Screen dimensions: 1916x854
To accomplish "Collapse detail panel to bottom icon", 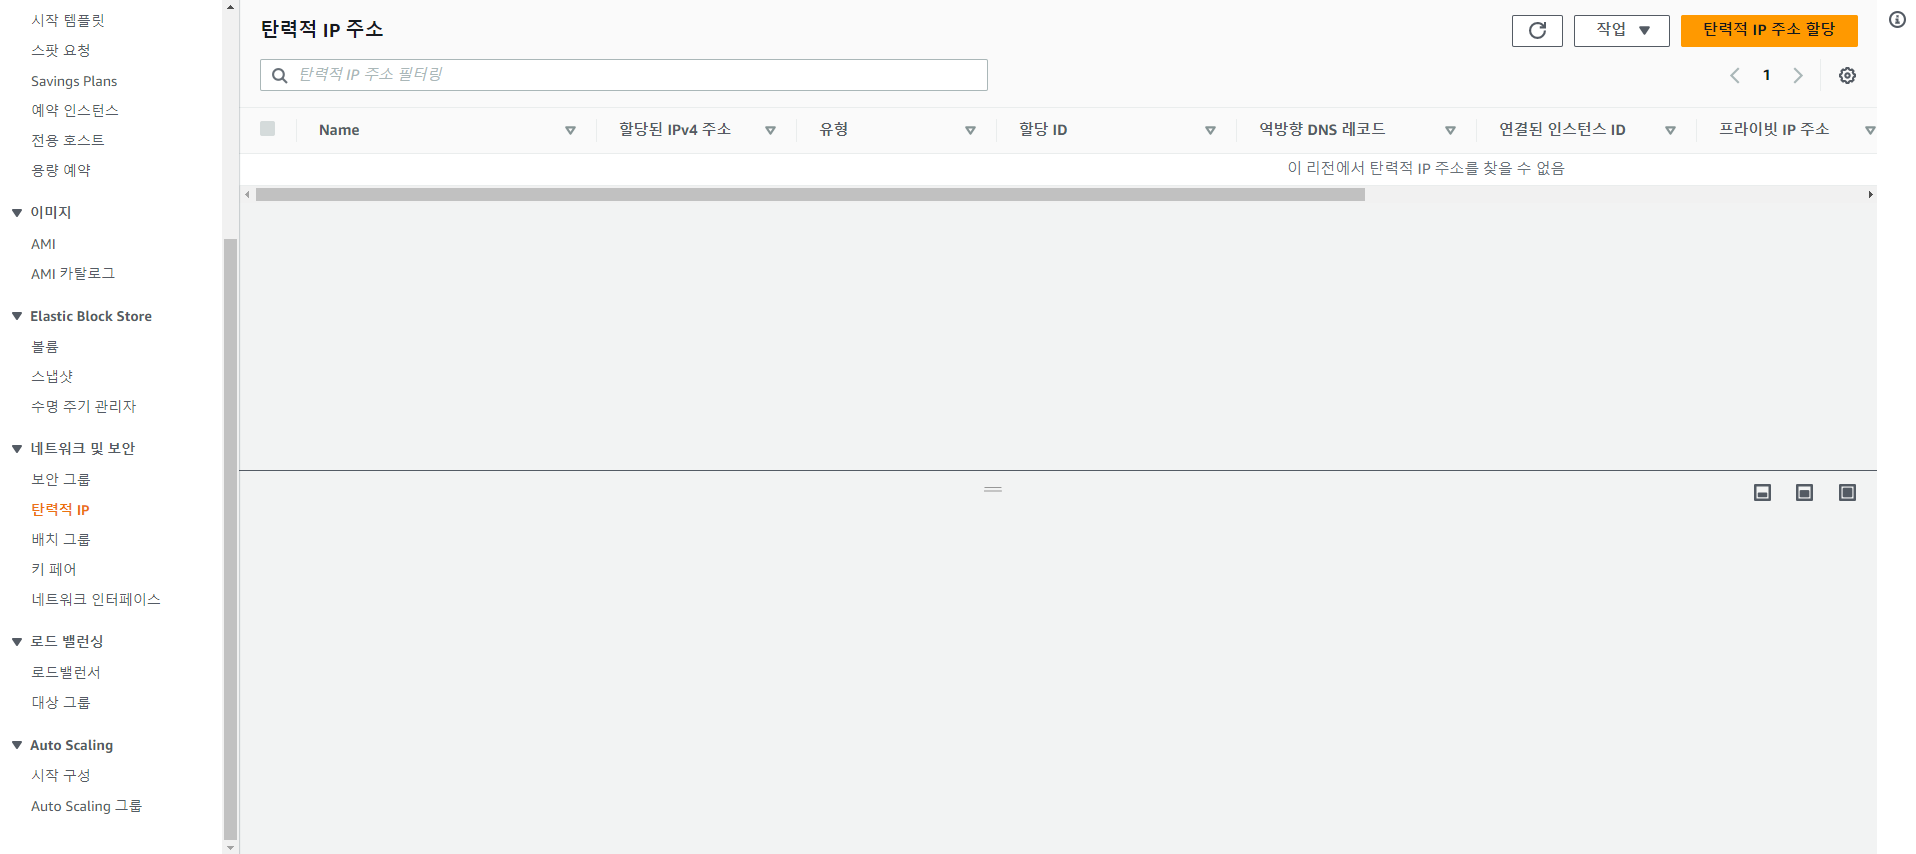I will pyautogui.click(x=1763, y=492).
